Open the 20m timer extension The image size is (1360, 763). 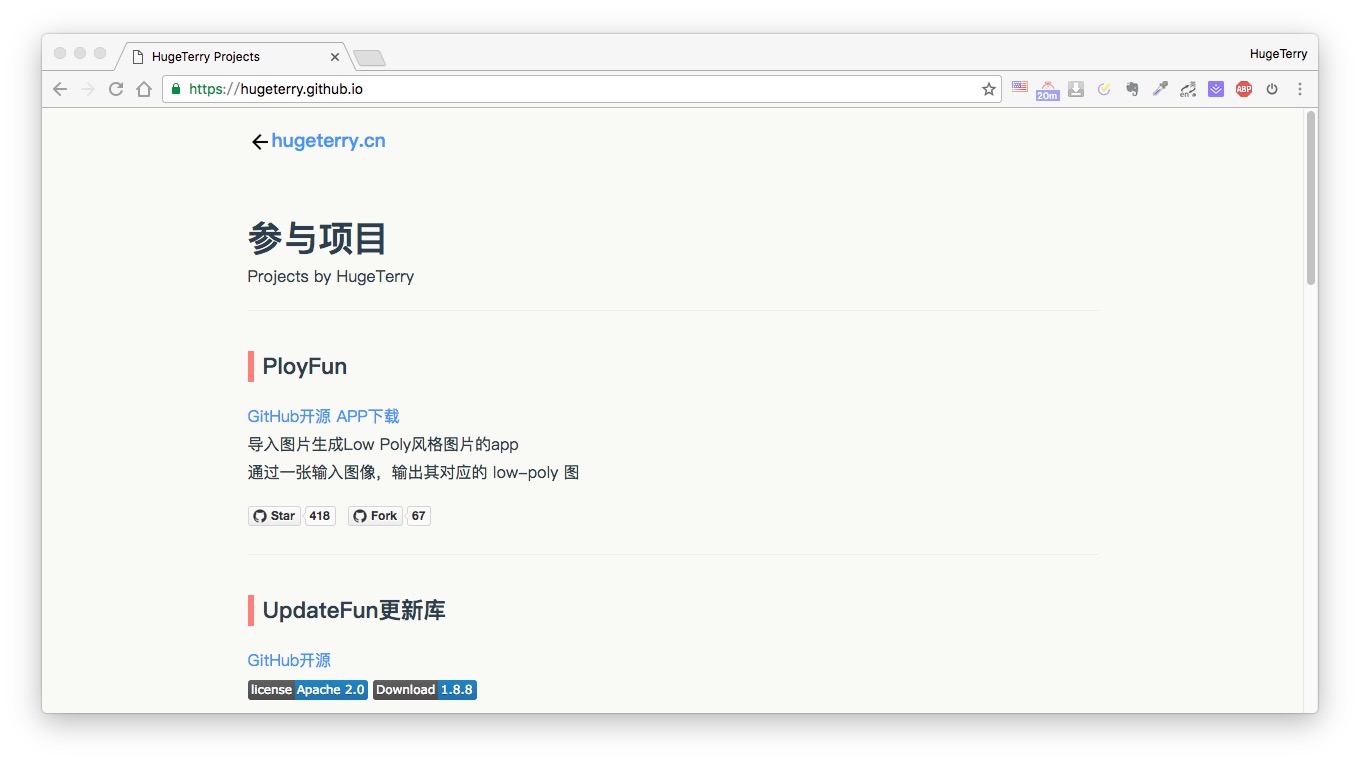[x=1047, y=90]
